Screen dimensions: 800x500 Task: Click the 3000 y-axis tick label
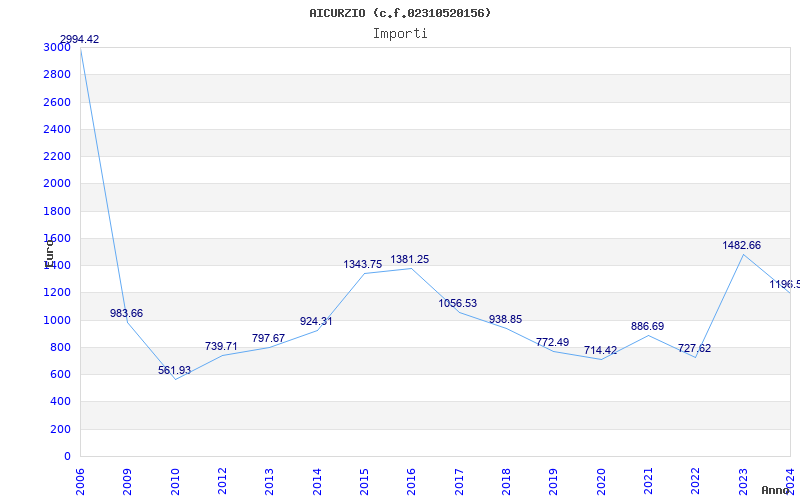57,47
